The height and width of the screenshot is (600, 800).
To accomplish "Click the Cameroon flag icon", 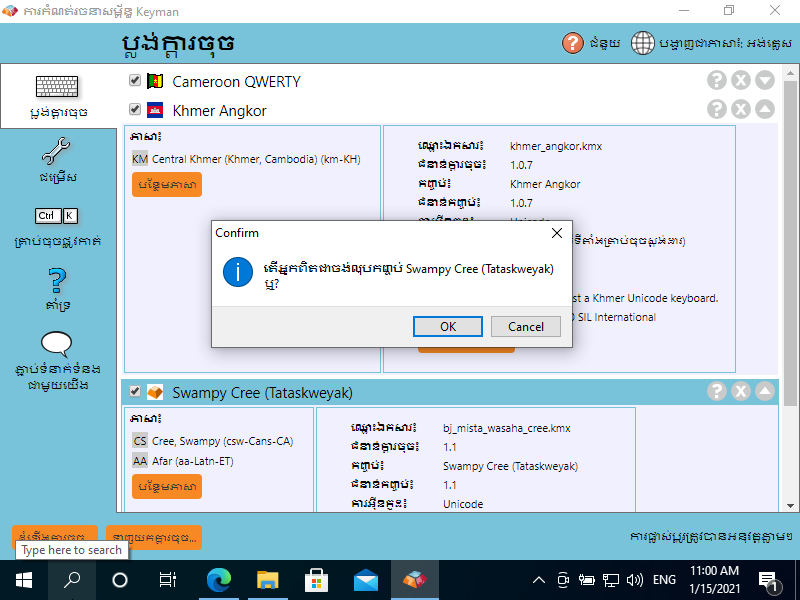I will 155,81.
